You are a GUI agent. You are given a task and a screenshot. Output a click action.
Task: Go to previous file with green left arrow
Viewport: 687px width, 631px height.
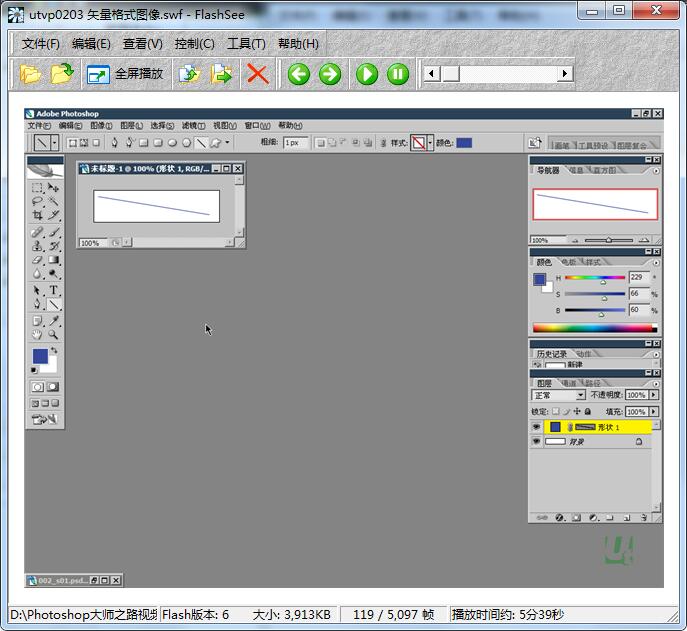click(x=298, y=73)
